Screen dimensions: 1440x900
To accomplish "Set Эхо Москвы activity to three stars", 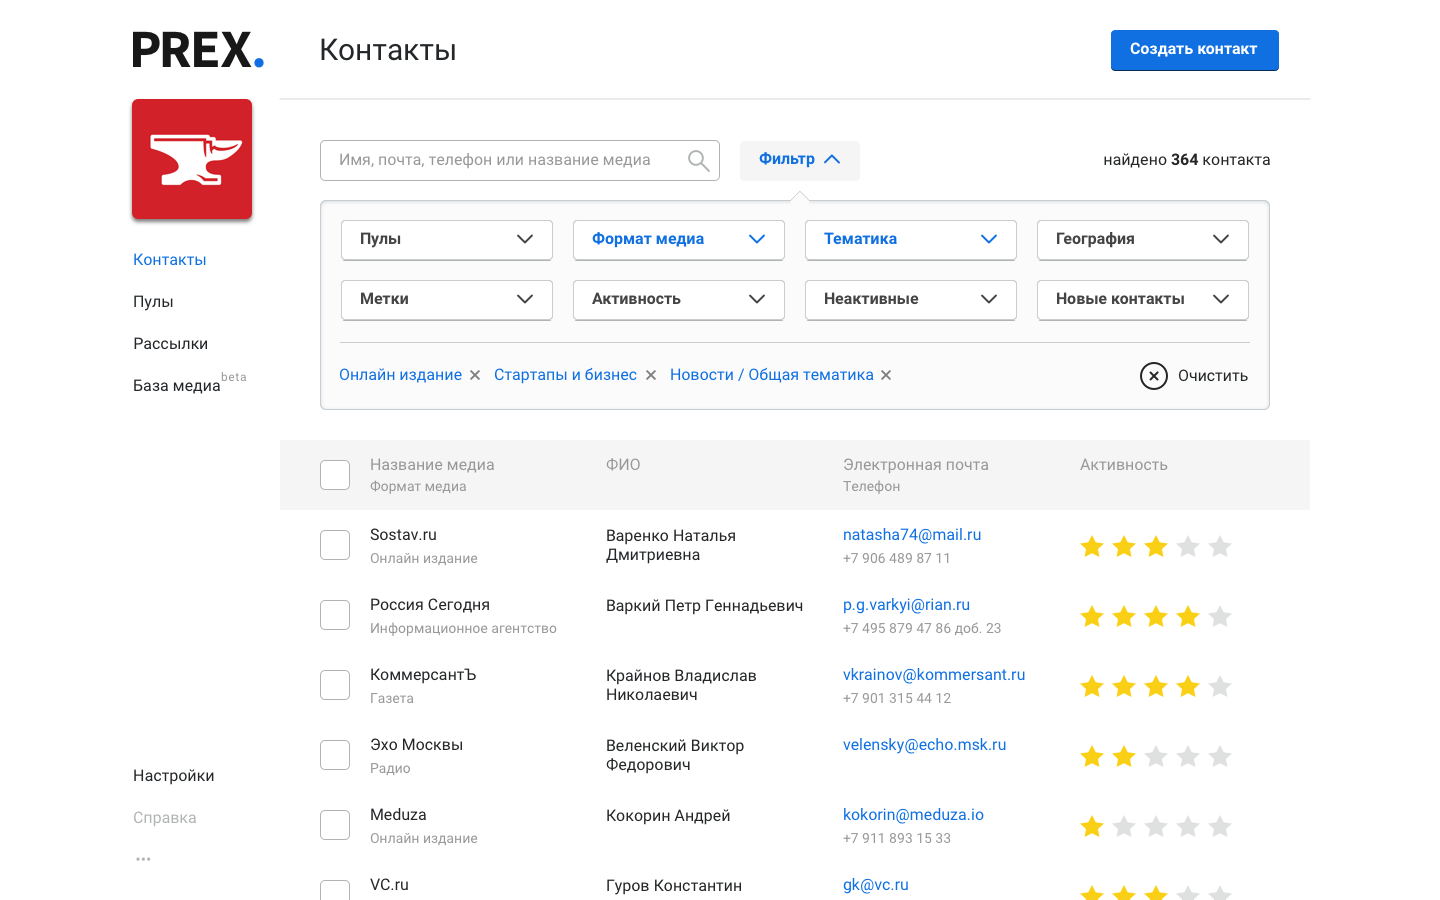I will tap(1156, 756).
